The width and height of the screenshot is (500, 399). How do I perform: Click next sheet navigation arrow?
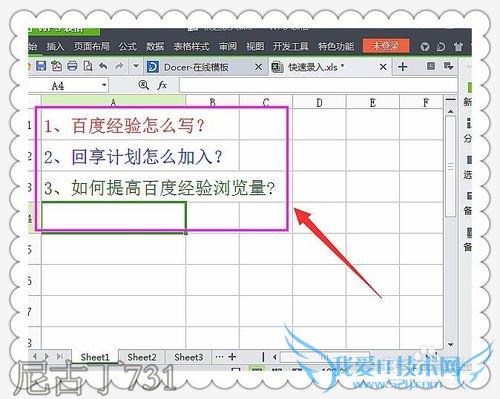tap(47, 356)
